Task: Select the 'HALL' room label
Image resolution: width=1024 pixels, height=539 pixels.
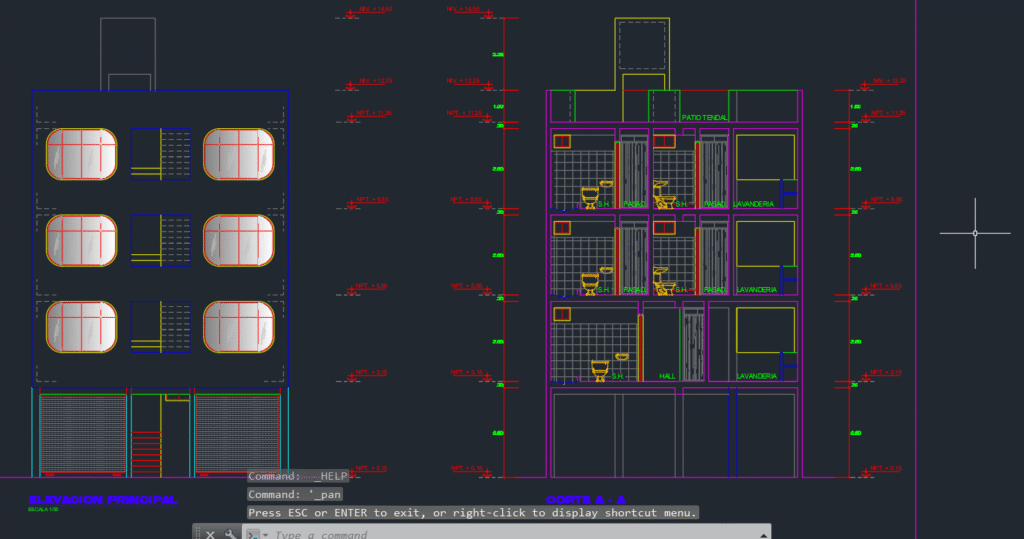Action: pyautogui.click(x=667, y=376)
